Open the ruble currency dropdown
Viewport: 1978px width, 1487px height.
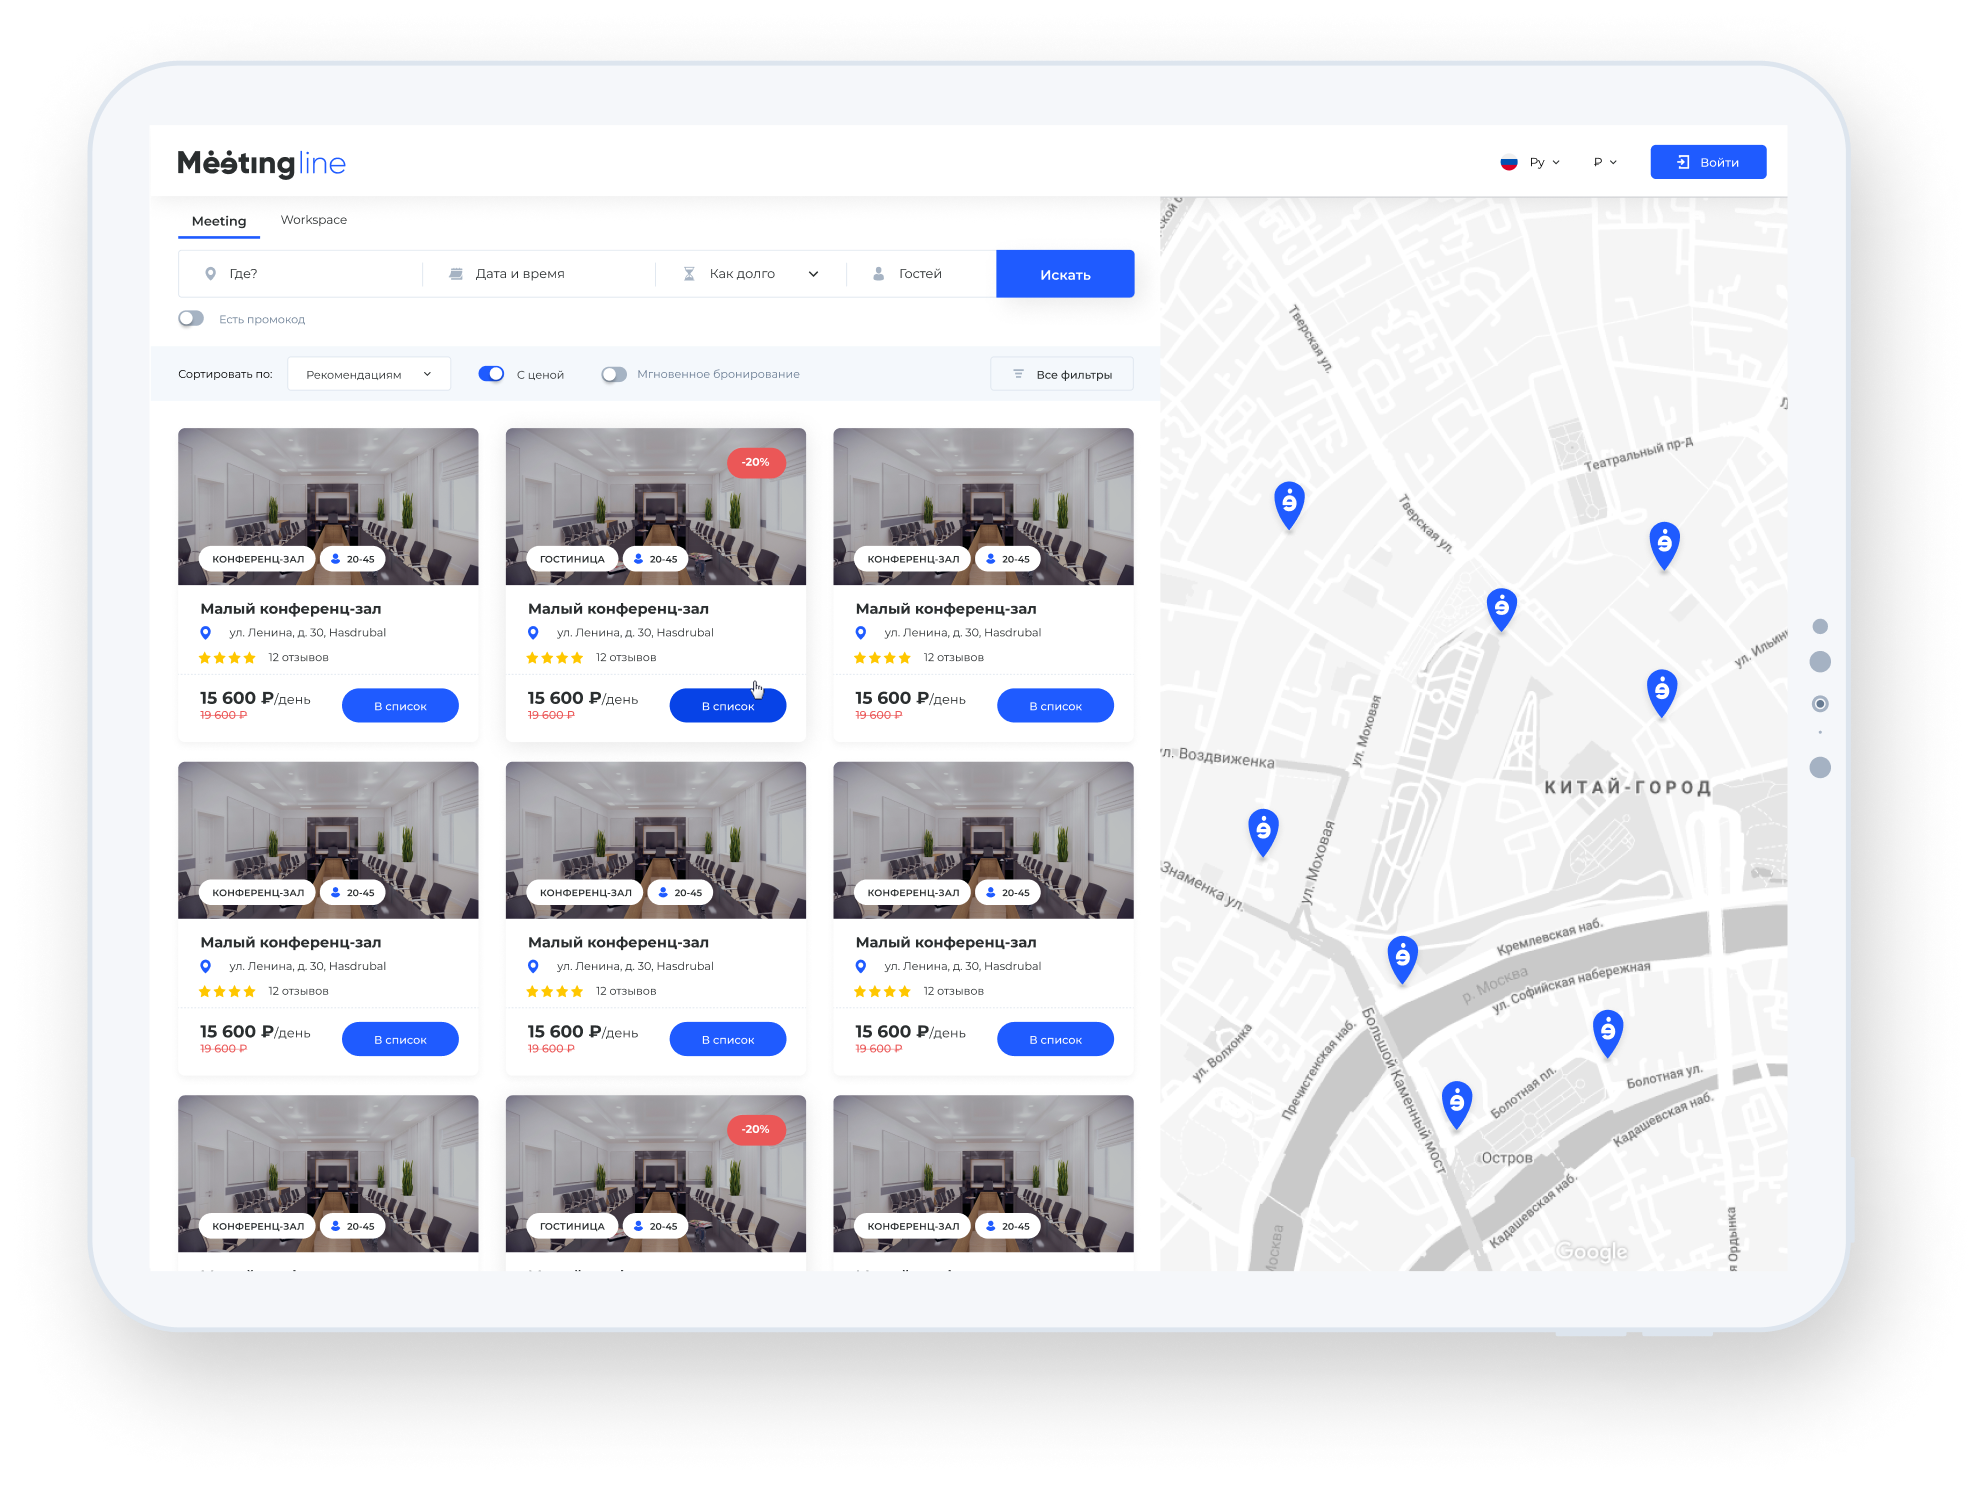click(x=1604, y=162)
